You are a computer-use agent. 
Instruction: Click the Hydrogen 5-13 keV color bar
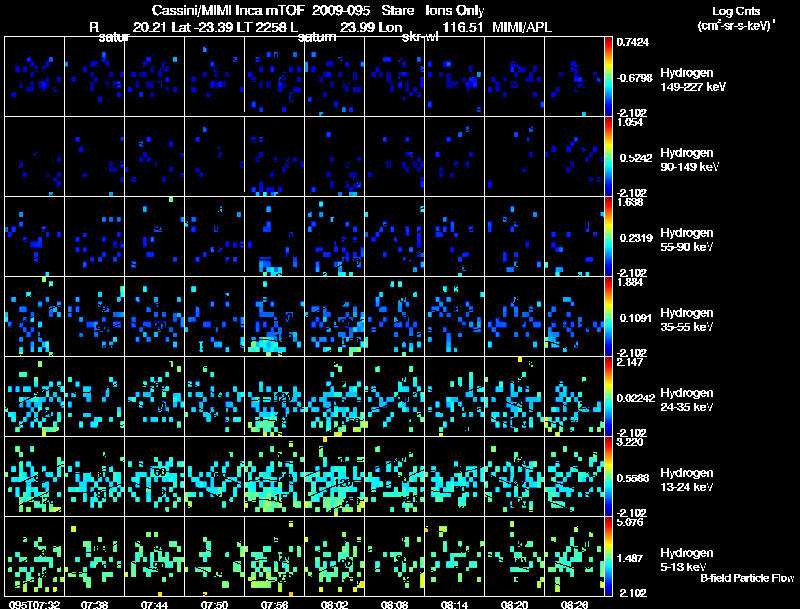pyautogui.click(x=609, y=556)
